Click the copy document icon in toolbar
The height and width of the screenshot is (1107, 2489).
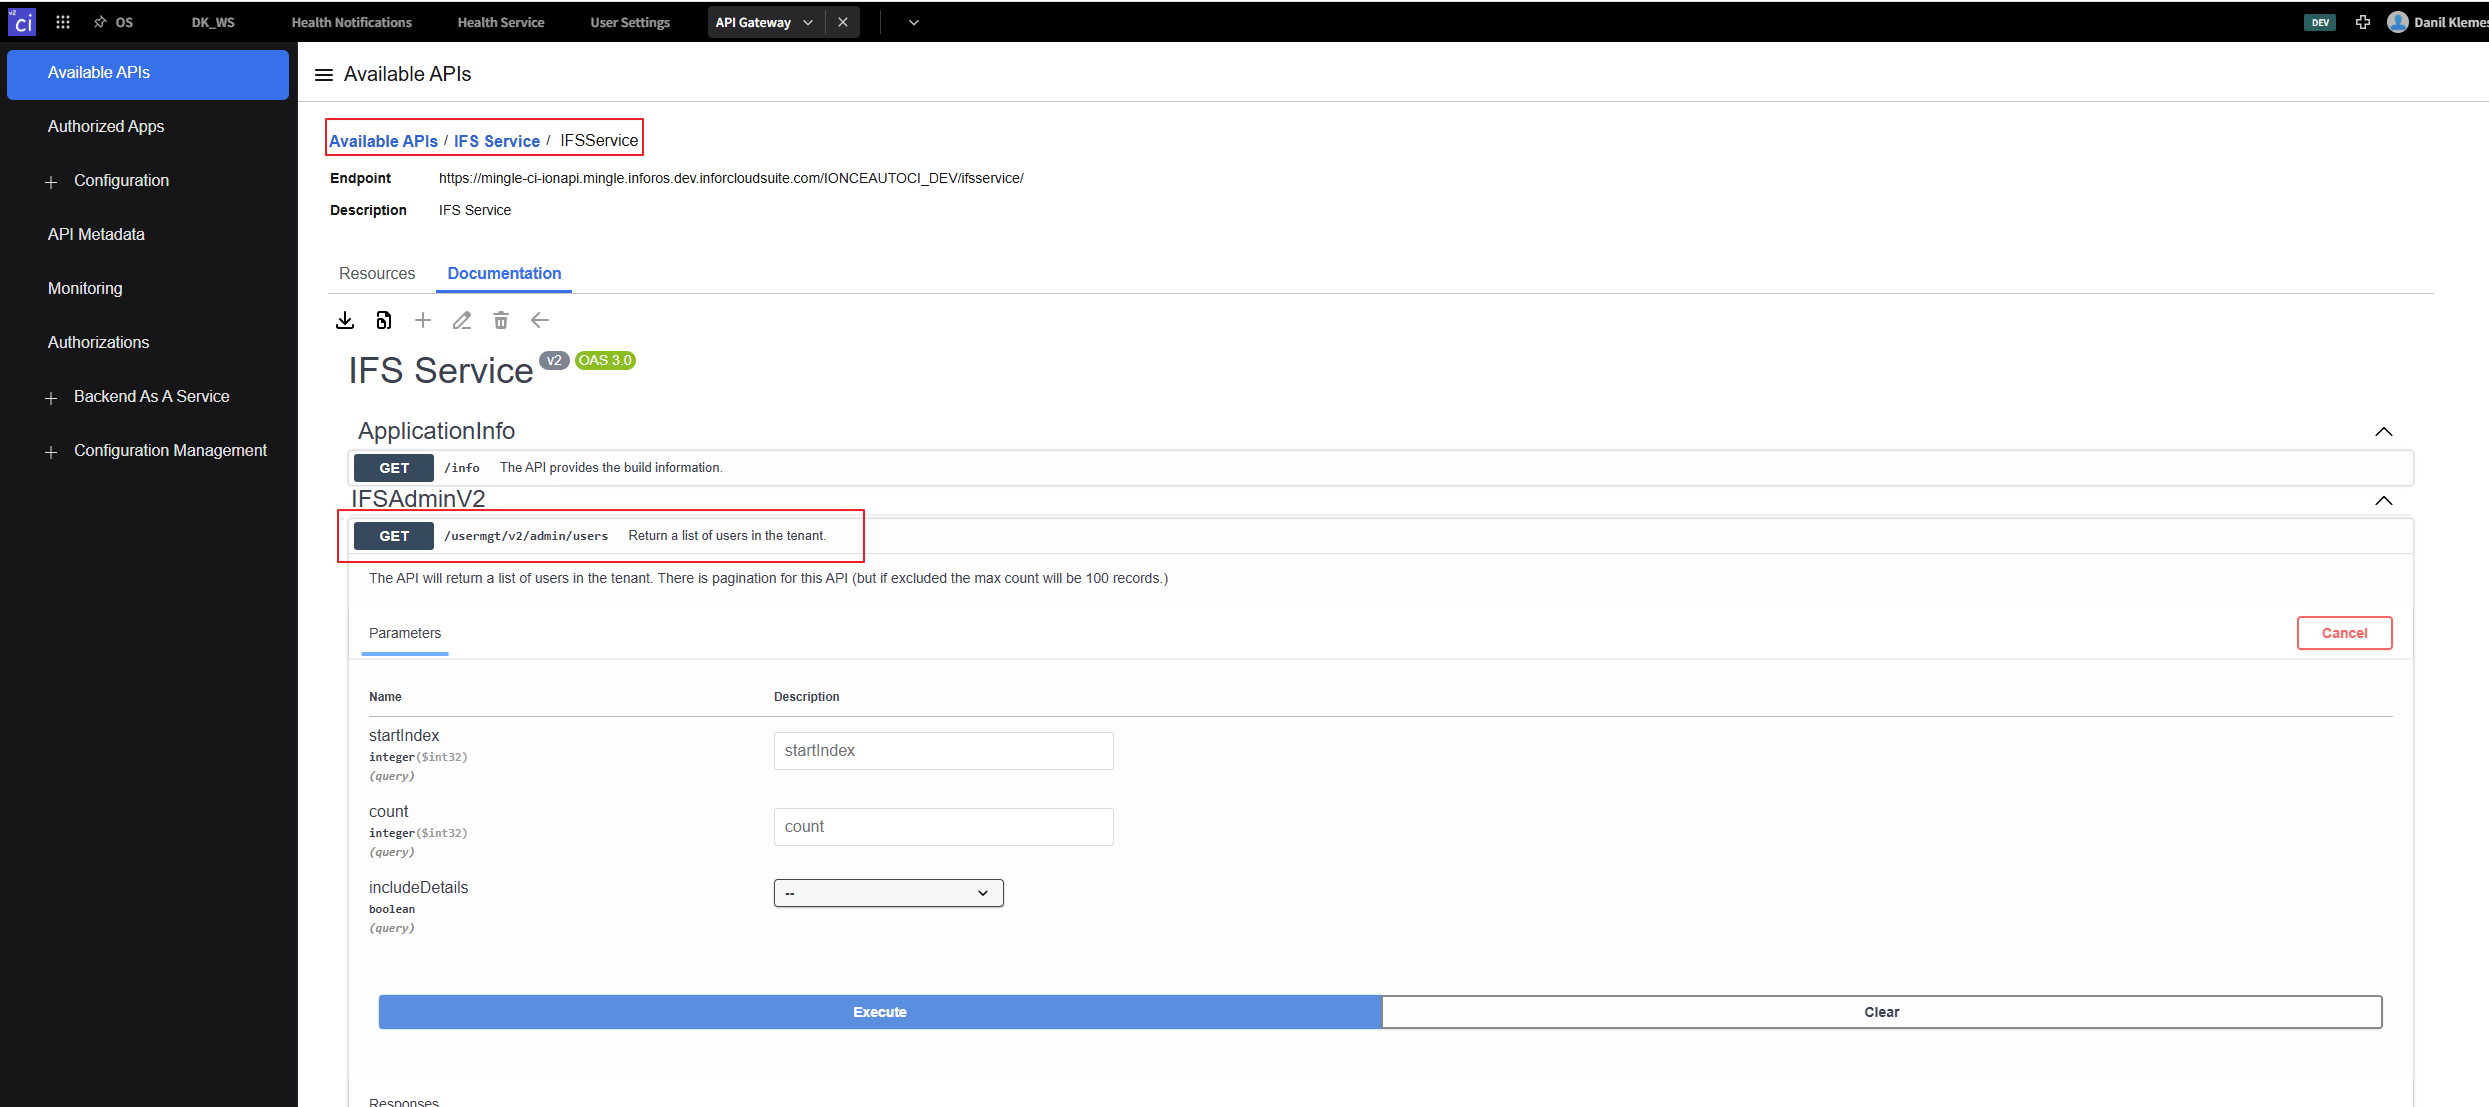383,320
